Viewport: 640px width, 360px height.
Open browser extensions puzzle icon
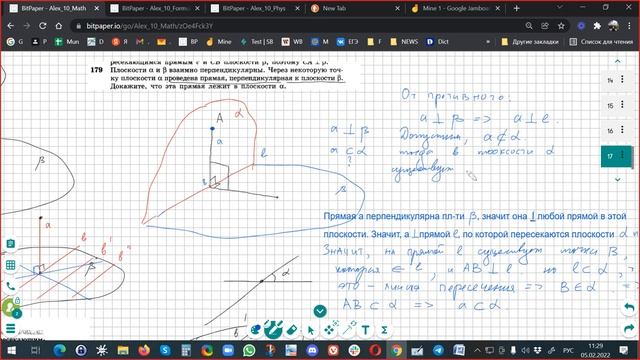[597, 26]
